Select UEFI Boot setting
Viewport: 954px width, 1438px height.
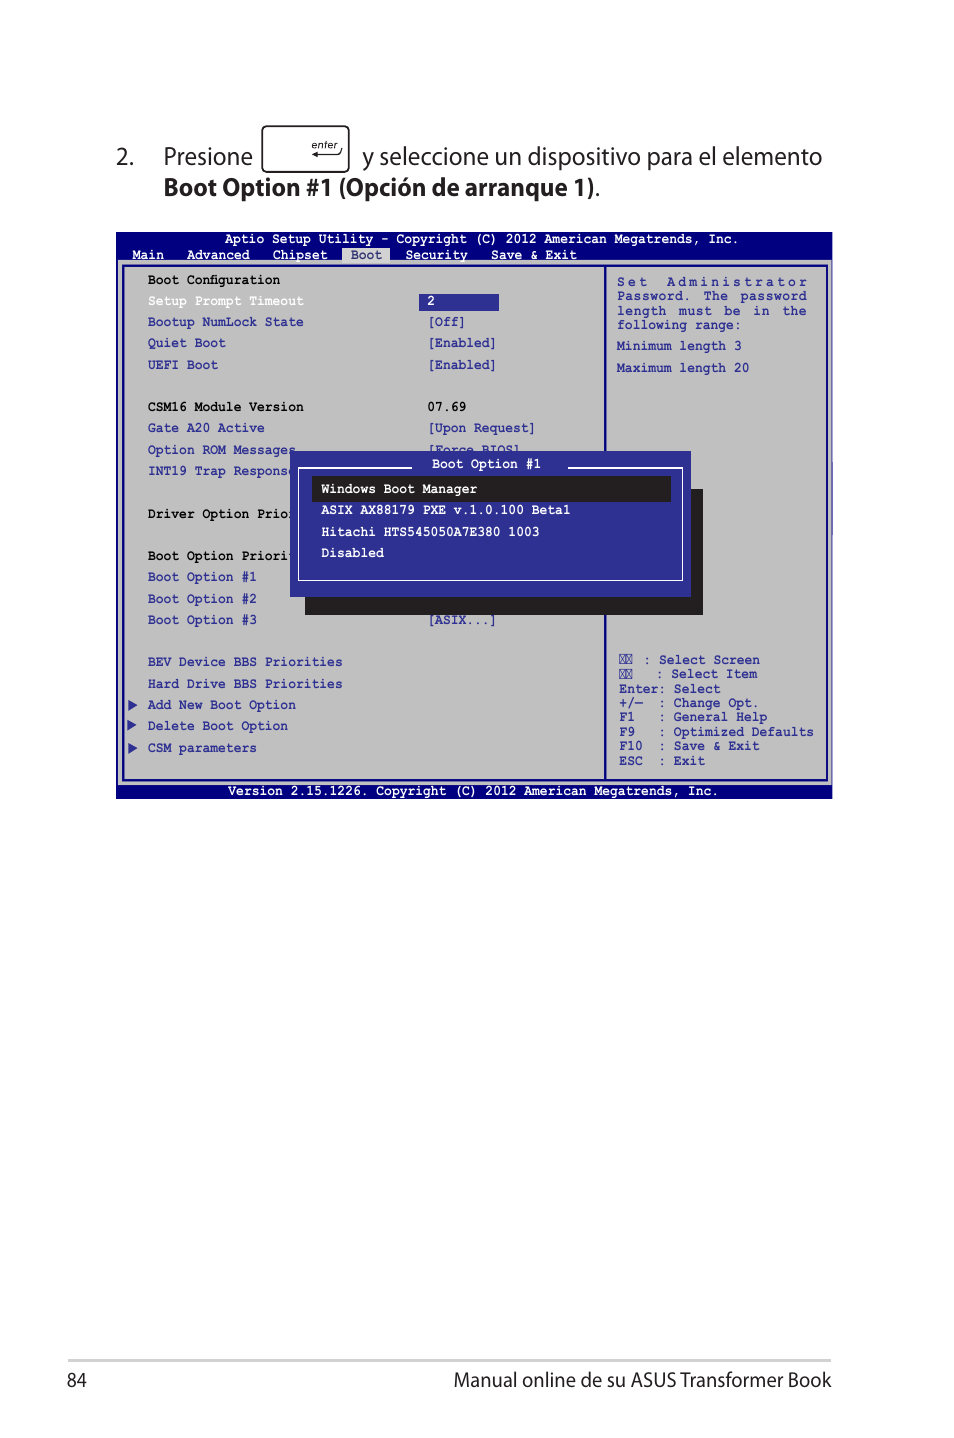pyautogui.click(x=182, y=365)
